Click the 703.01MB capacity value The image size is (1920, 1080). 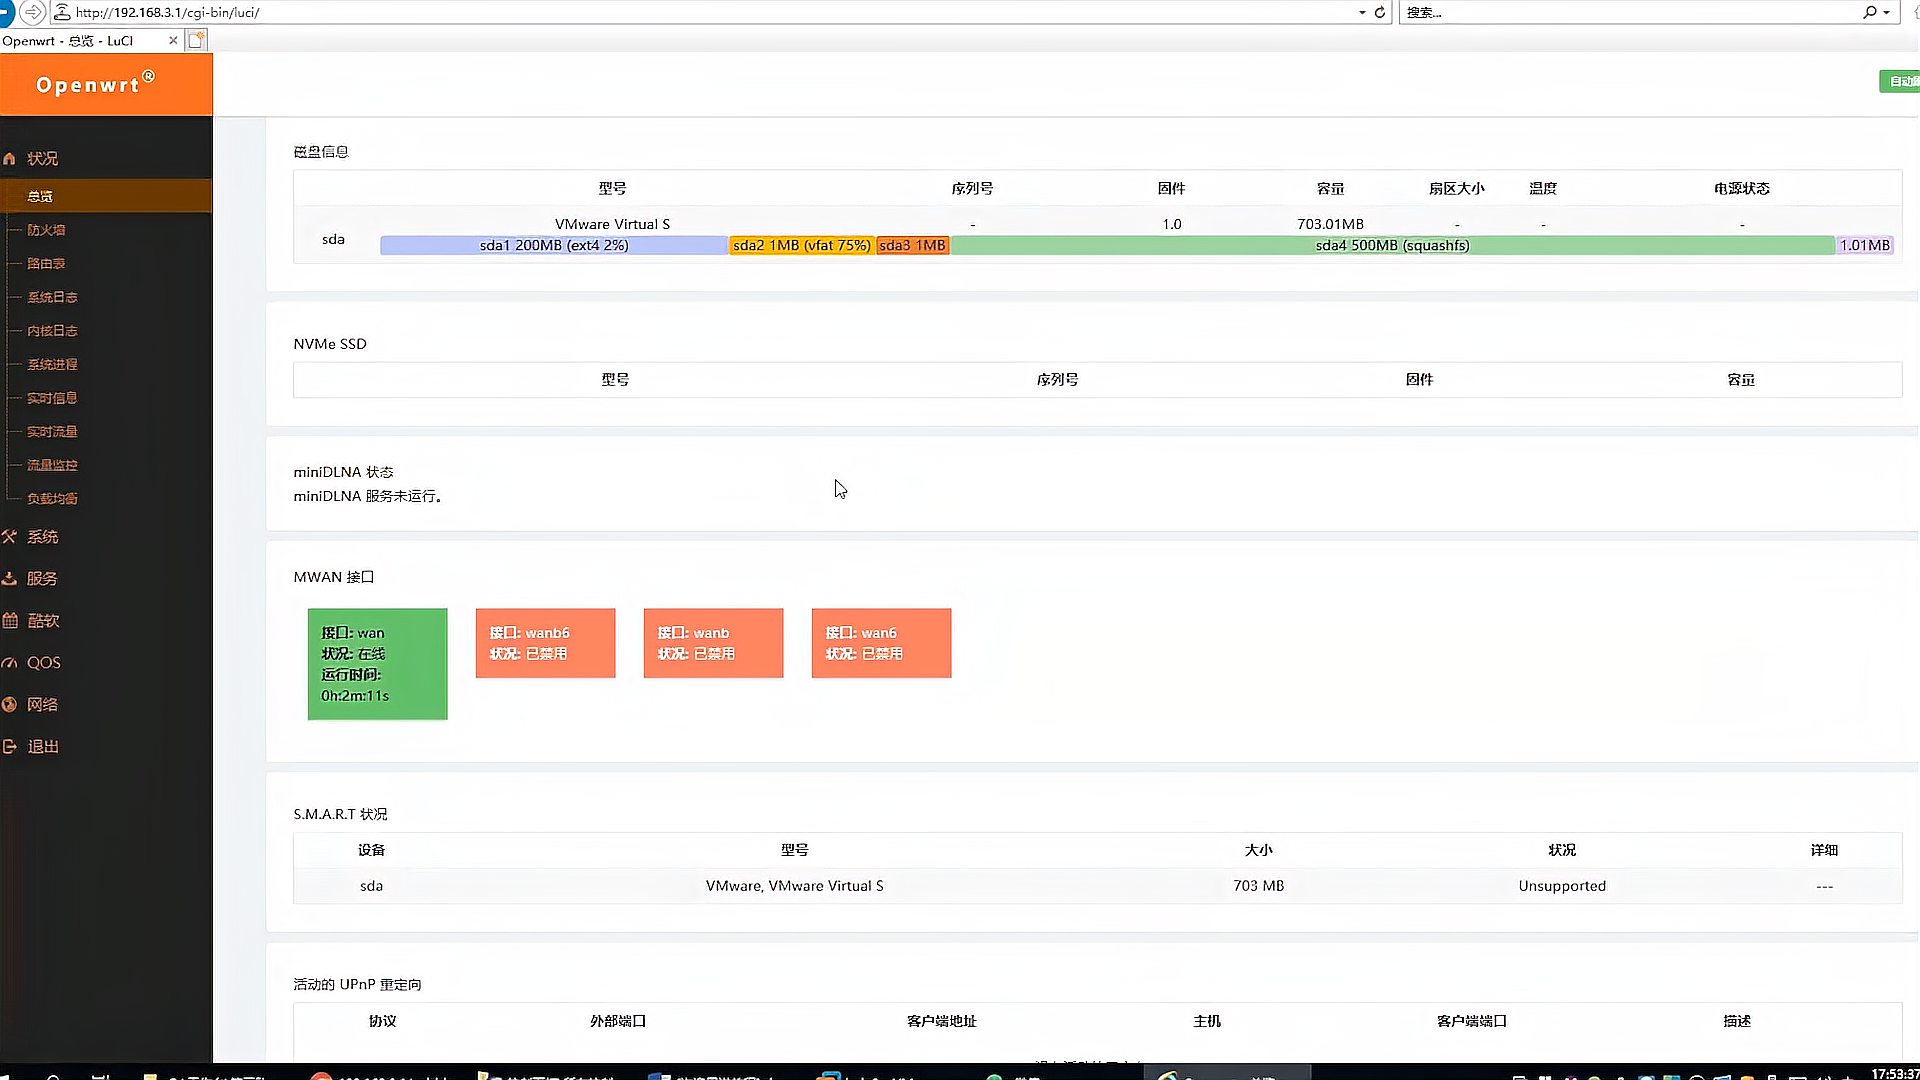click(x=1330, y=224)
